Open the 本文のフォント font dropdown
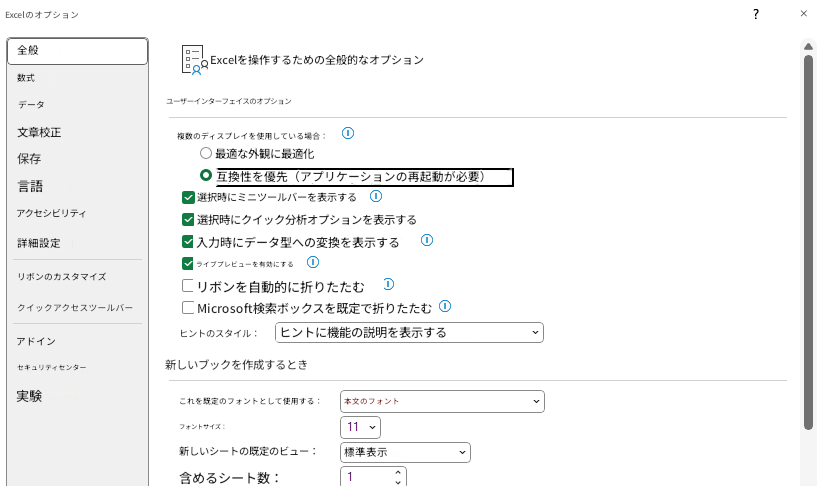The height and width of the screenshot is (486, 819). pos(442,401)
